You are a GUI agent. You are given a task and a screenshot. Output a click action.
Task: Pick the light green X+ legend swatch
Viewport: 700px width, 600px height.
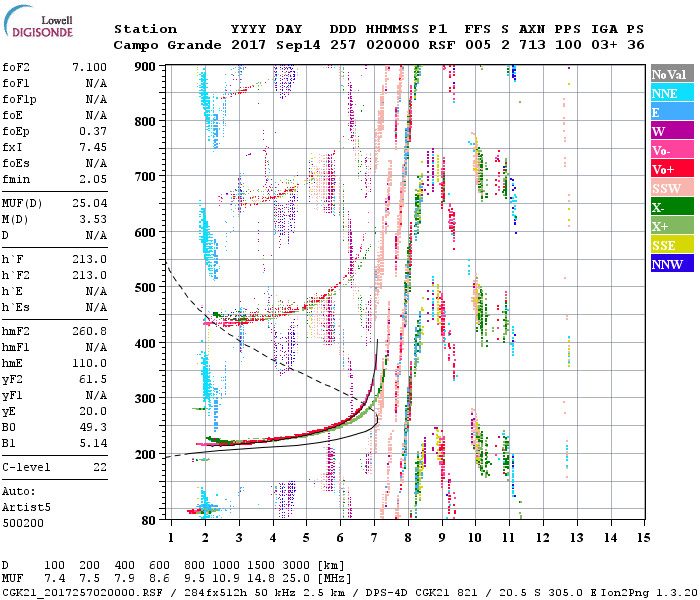coord(669,227)
